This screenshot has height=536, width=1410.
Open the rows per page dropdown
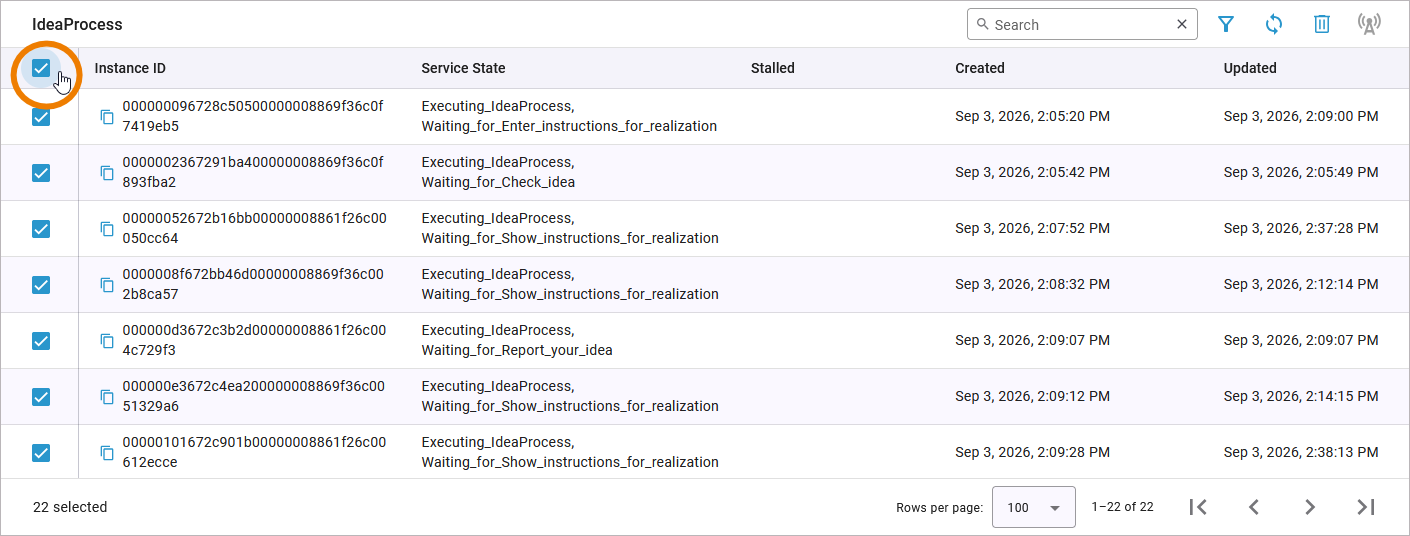(x=1033, y=507)
